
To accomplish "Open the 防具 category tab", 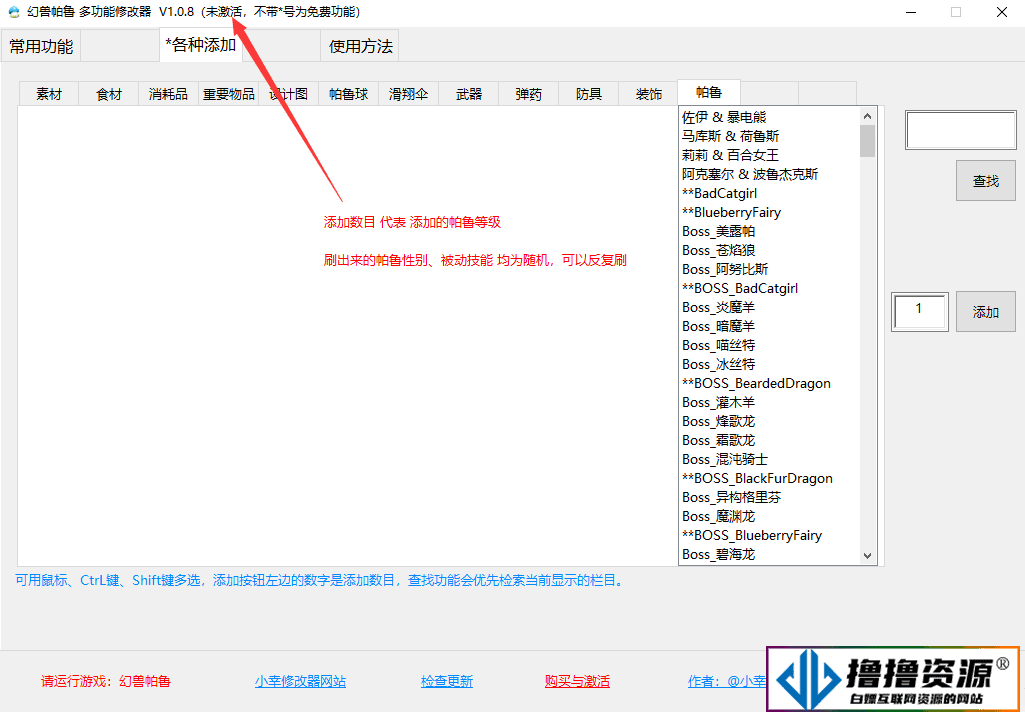I will 588,94.
